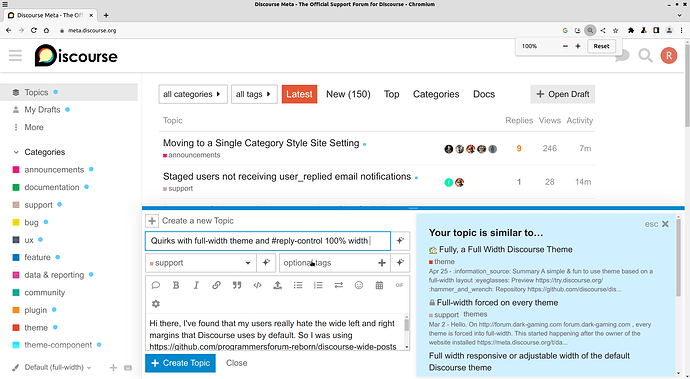The height and width of the screenshot is (379, 690).
Task: Decrease browser zoom with minus
Action: tap(565, 46)
